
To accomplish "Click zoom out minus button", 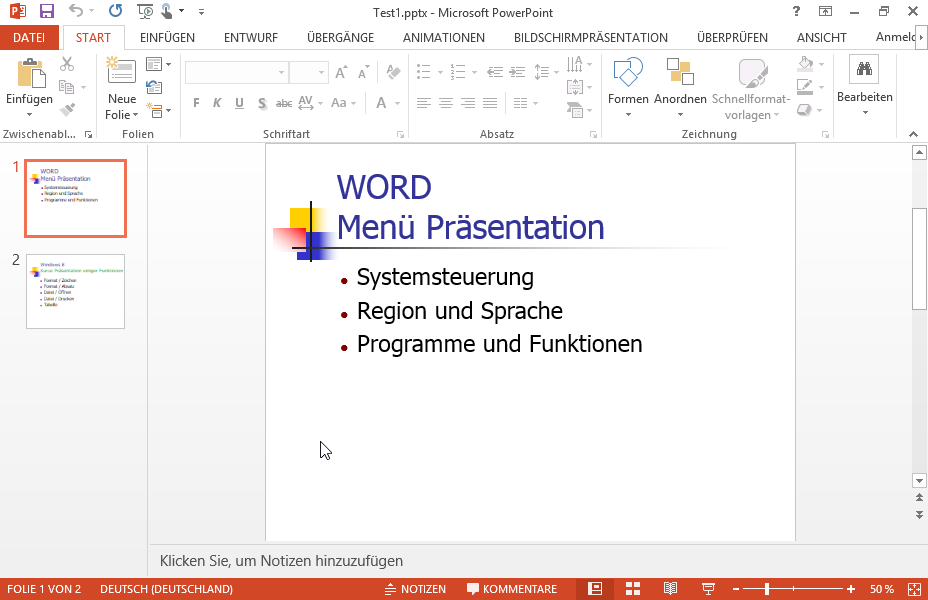I will 736,589.
